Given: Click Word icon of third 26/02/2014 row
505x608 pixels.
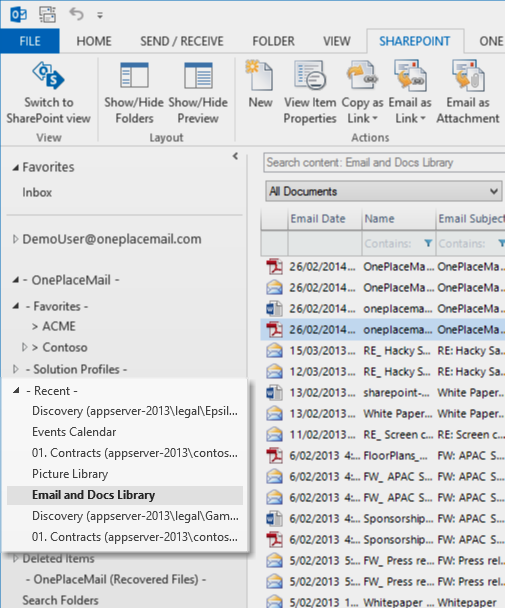Looking at the screenshot, I should (x=274, y=309).
